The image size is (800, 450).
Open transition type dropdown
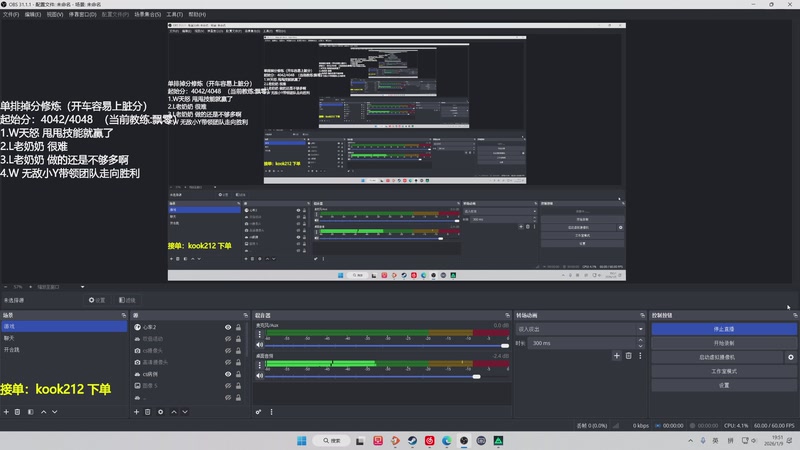tap(580, 329)
